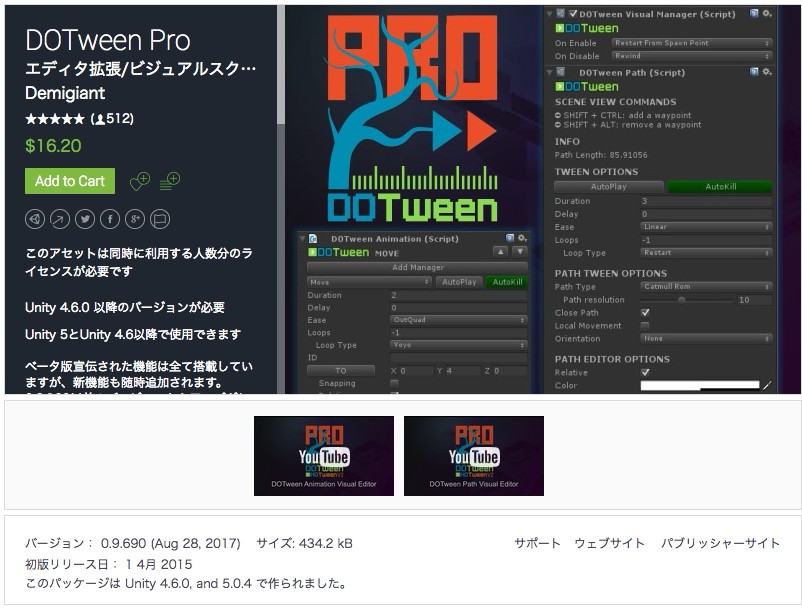The image size is (802, 611).
Task: Toggle the Local Movement checkbox
Action: 645,326
